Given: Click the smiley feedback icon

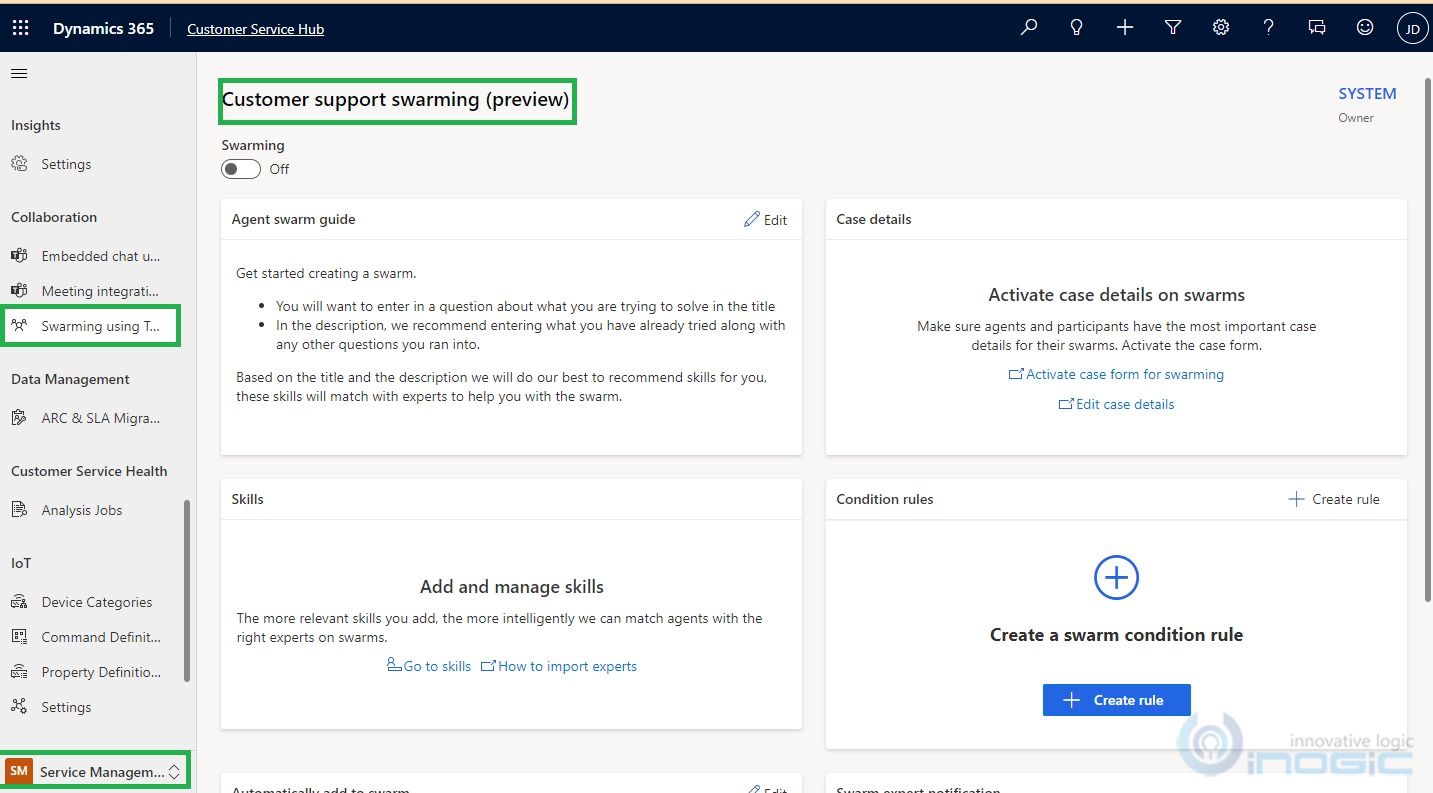Looking at the screenshot, I should click(x=1365, y=28).
